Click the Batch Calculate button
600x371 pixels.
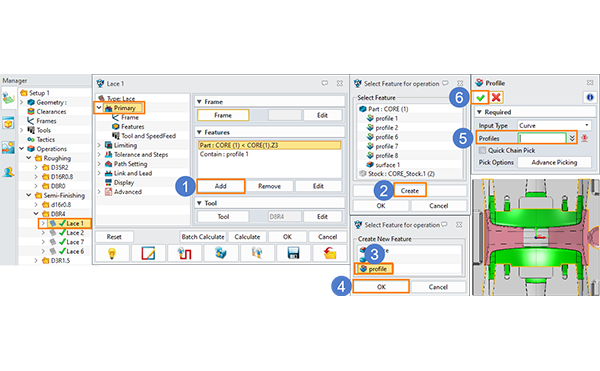point(203,237)
